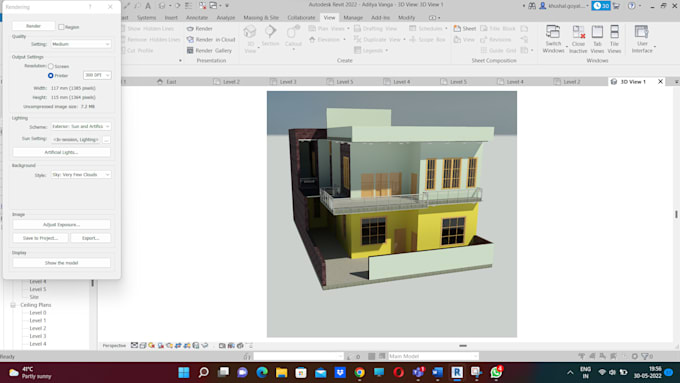Screen dimensions: 680x383
Task: Switch to the Manage ribbon tab
Action: pos(353,18)
